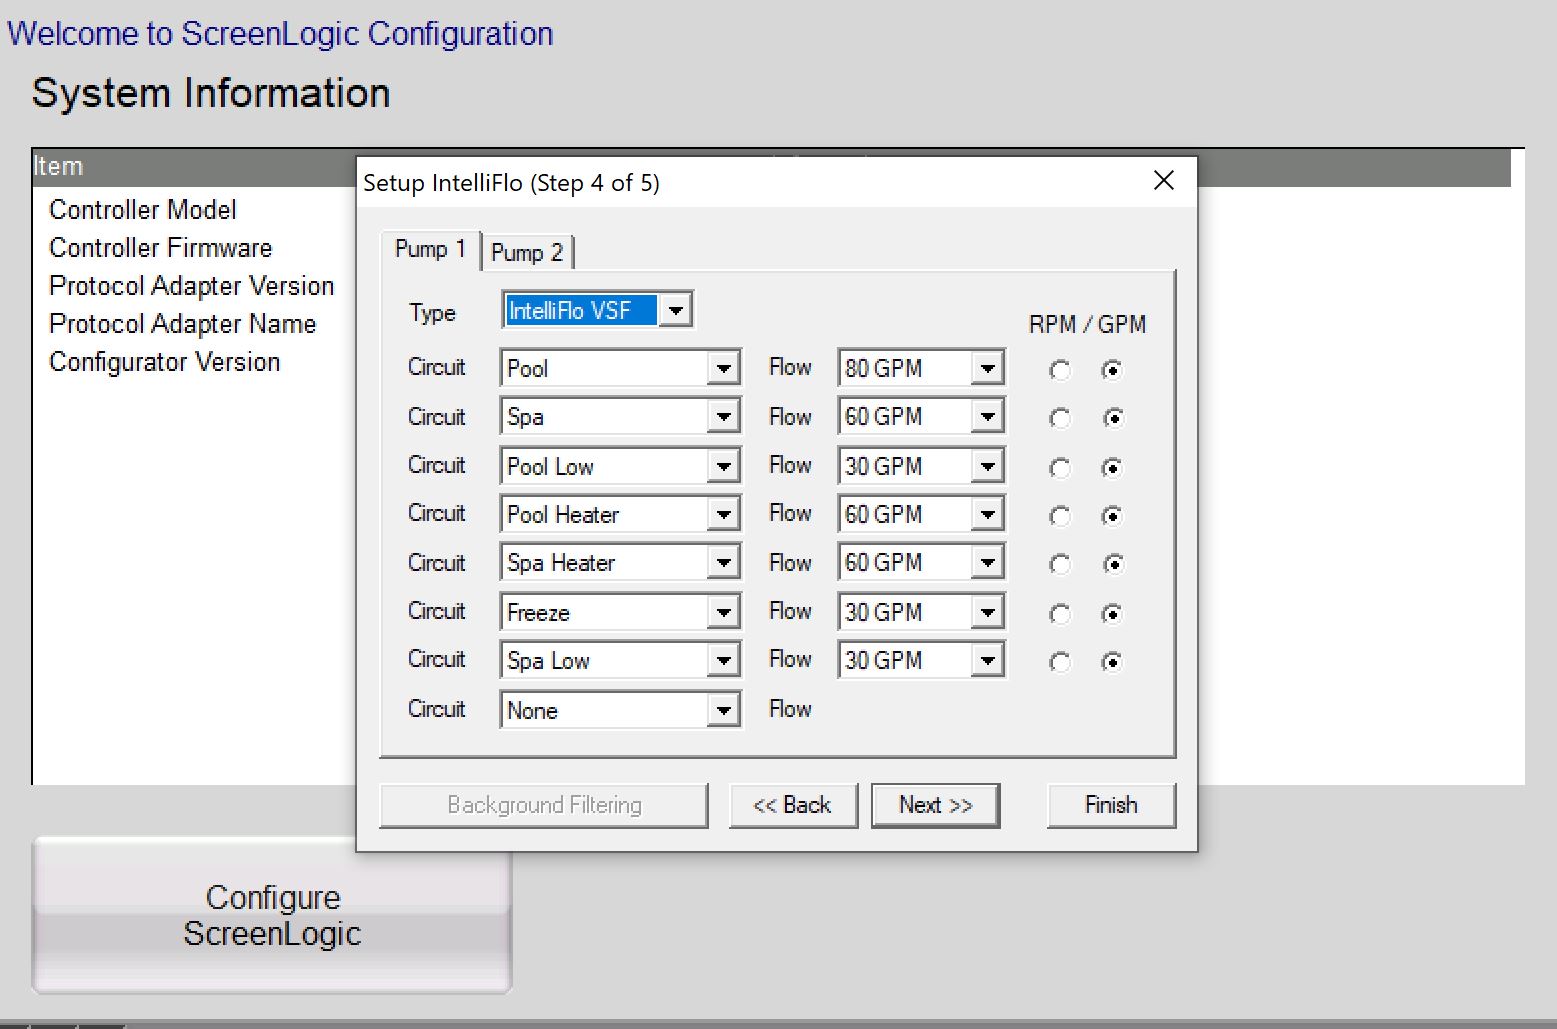
Task: Select the RPM radio for the Freeze circuit
Action: [x=1060, y=613]
